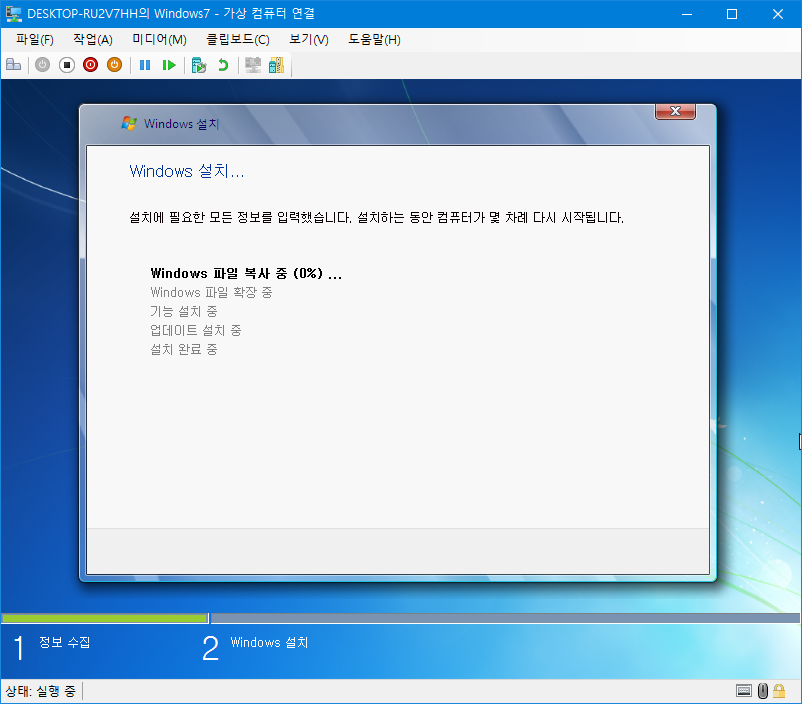This screenshot has width=802, height=704.
Task: Click the '상태: 실행 중' status text
Action: (x=40, y=691)
